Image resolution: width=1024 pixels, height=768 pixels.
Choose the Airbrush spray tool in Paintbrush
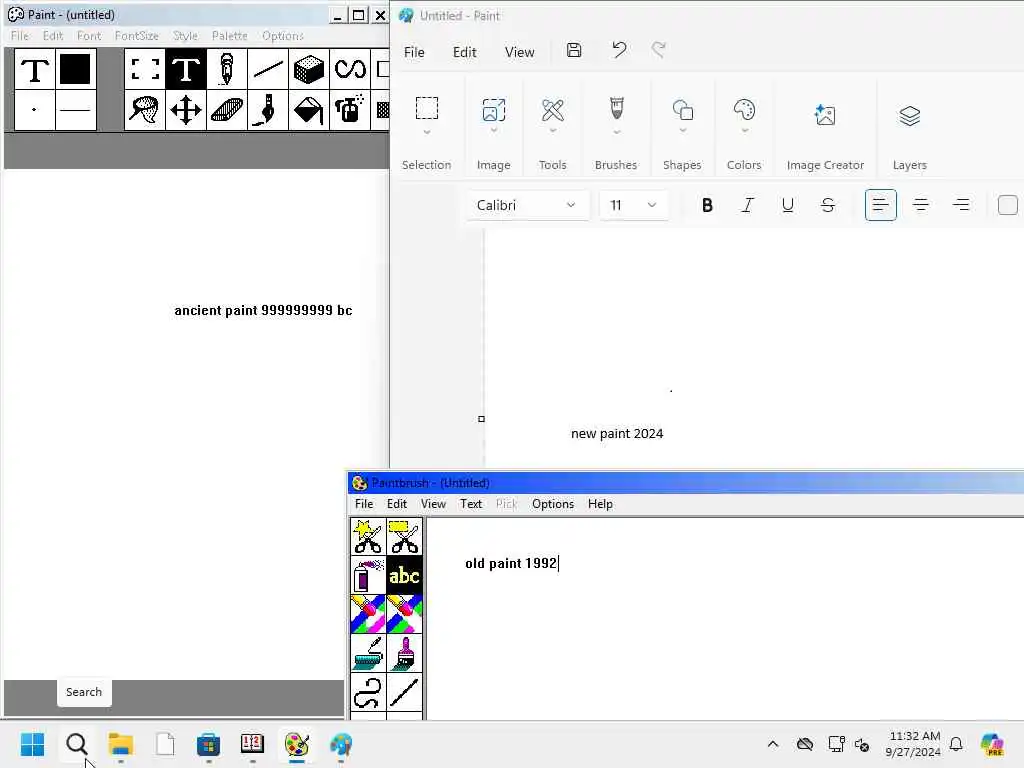[368, 575]
